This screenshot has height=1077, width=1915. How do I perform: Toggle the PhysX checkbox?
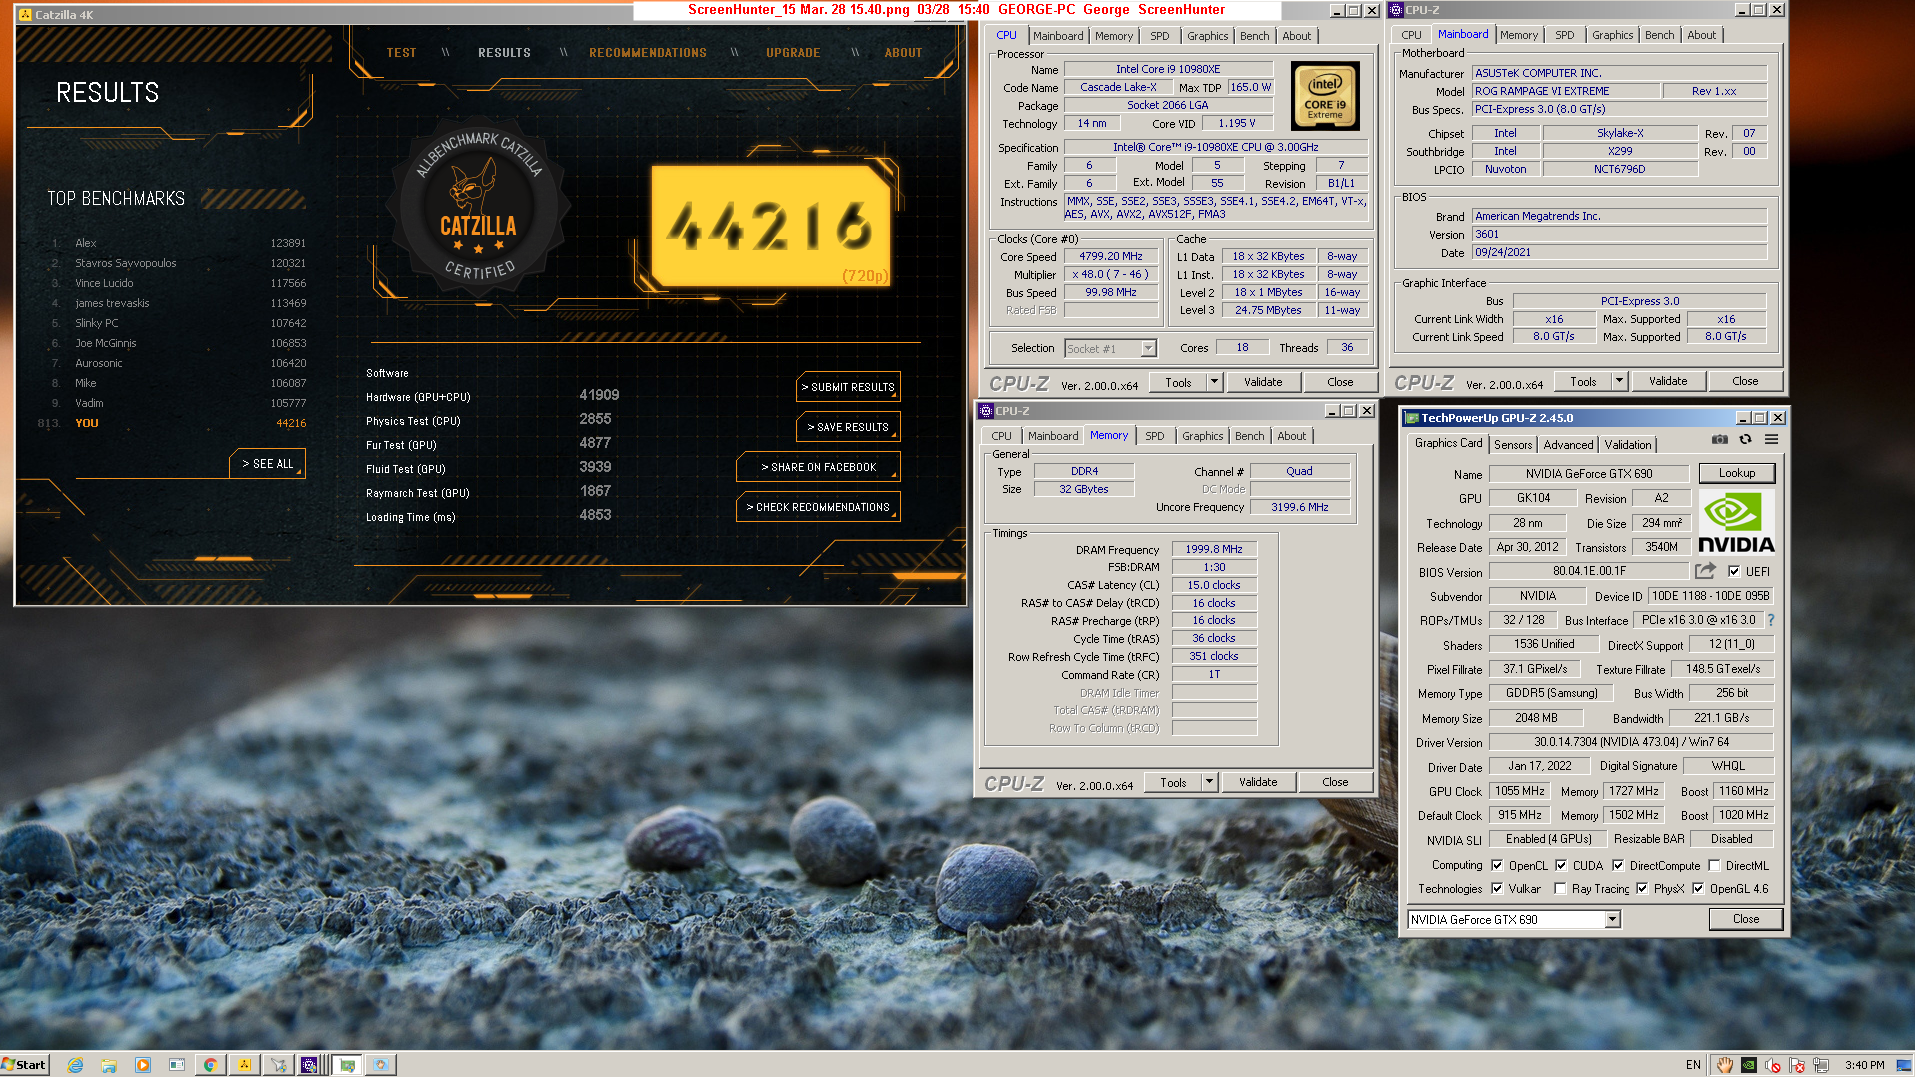point(1642,889)
